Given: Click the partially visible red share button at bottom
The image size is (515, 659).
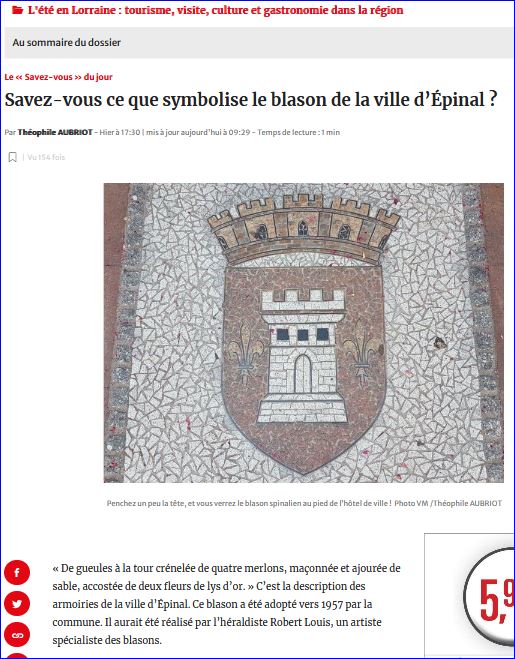Looking at the screenshot, I should point(17,656).
